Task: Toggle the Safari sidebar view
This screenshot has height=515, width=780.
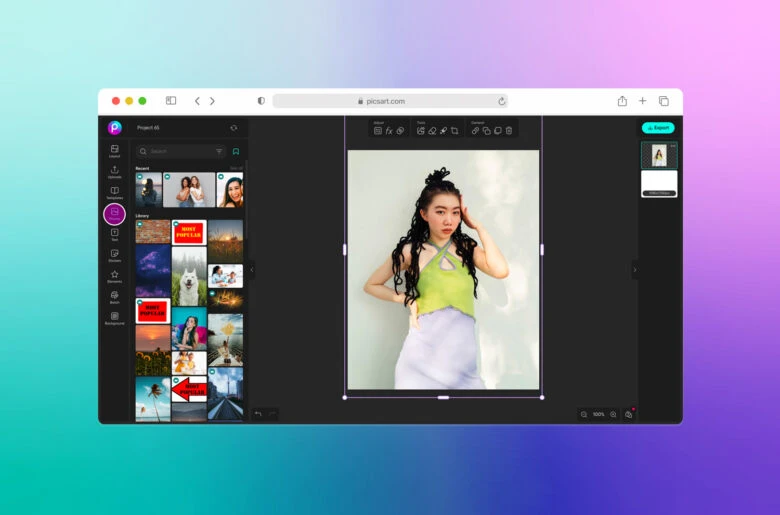Action: pyautogui.click(x=171, y=101)
